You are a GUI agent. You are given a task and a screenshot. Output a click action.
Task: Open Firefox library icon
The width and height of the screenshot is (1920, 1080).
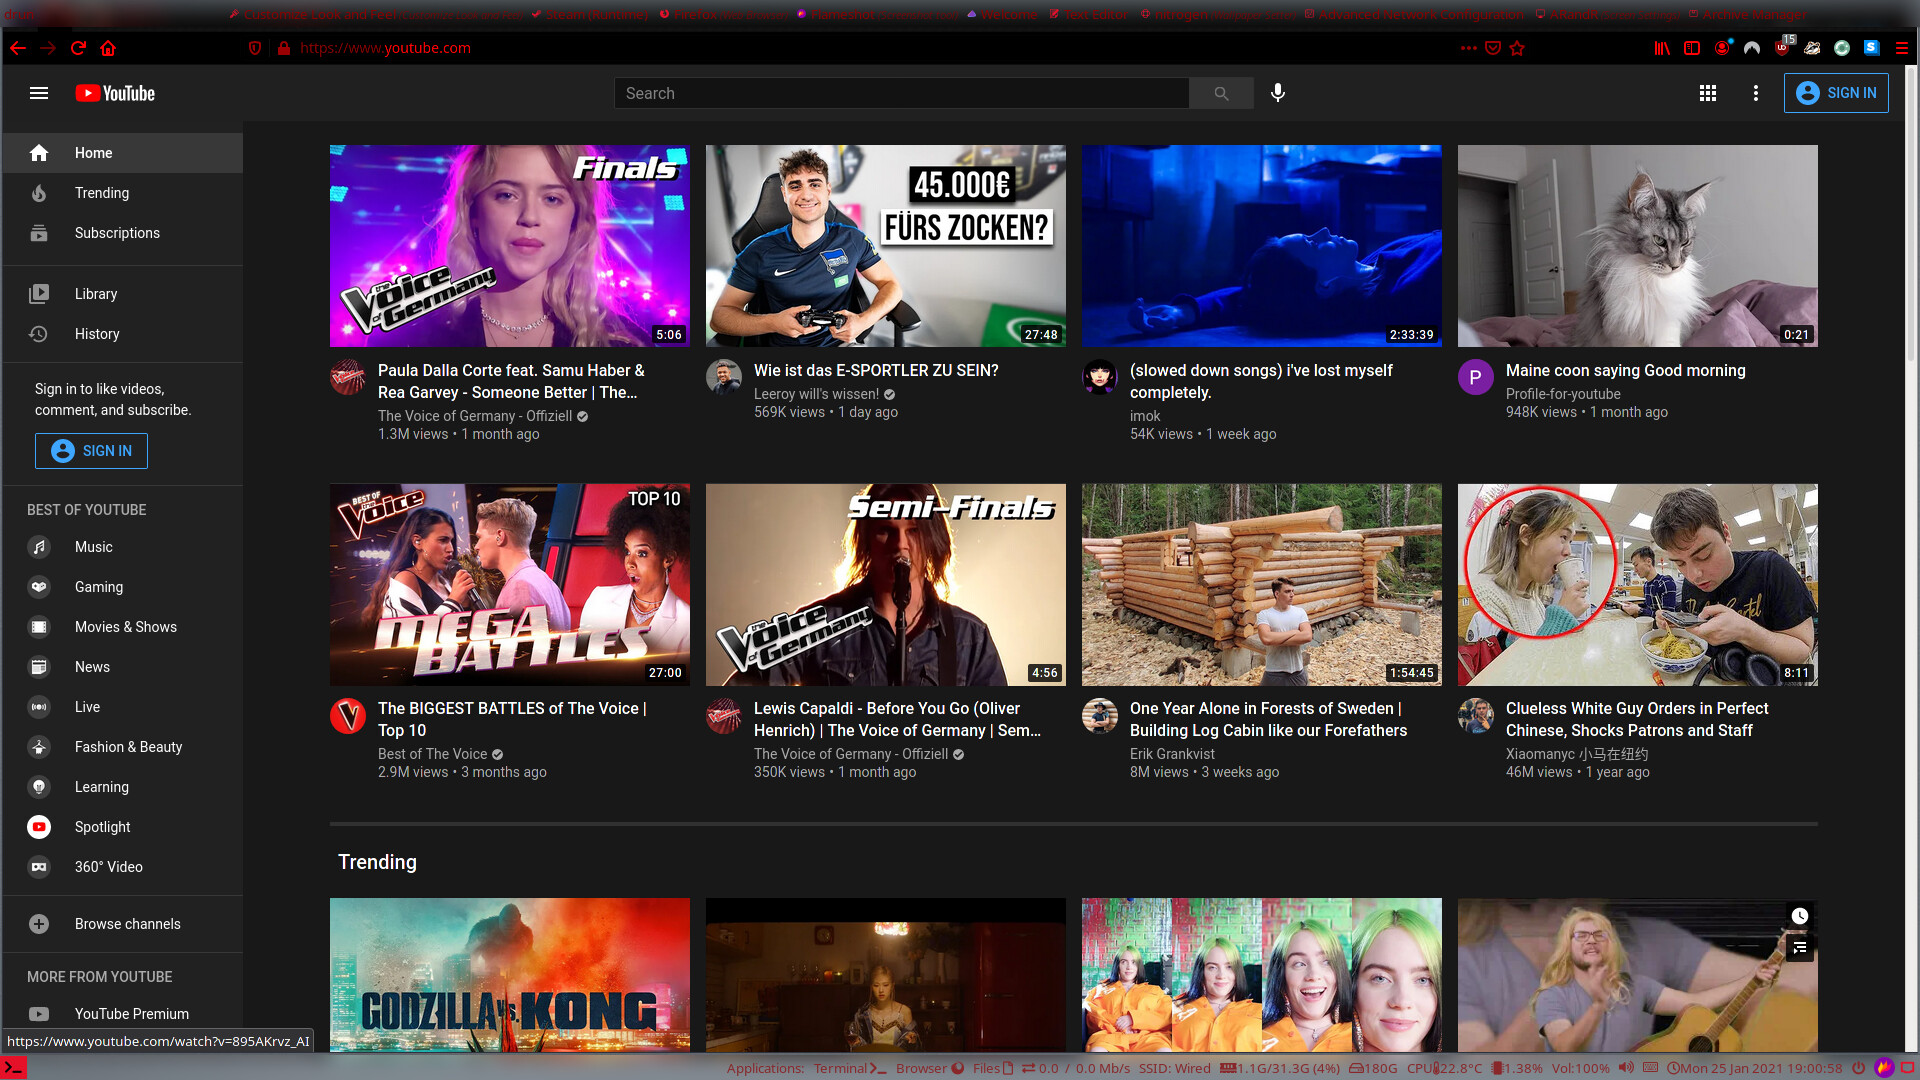pos(1662,48)
